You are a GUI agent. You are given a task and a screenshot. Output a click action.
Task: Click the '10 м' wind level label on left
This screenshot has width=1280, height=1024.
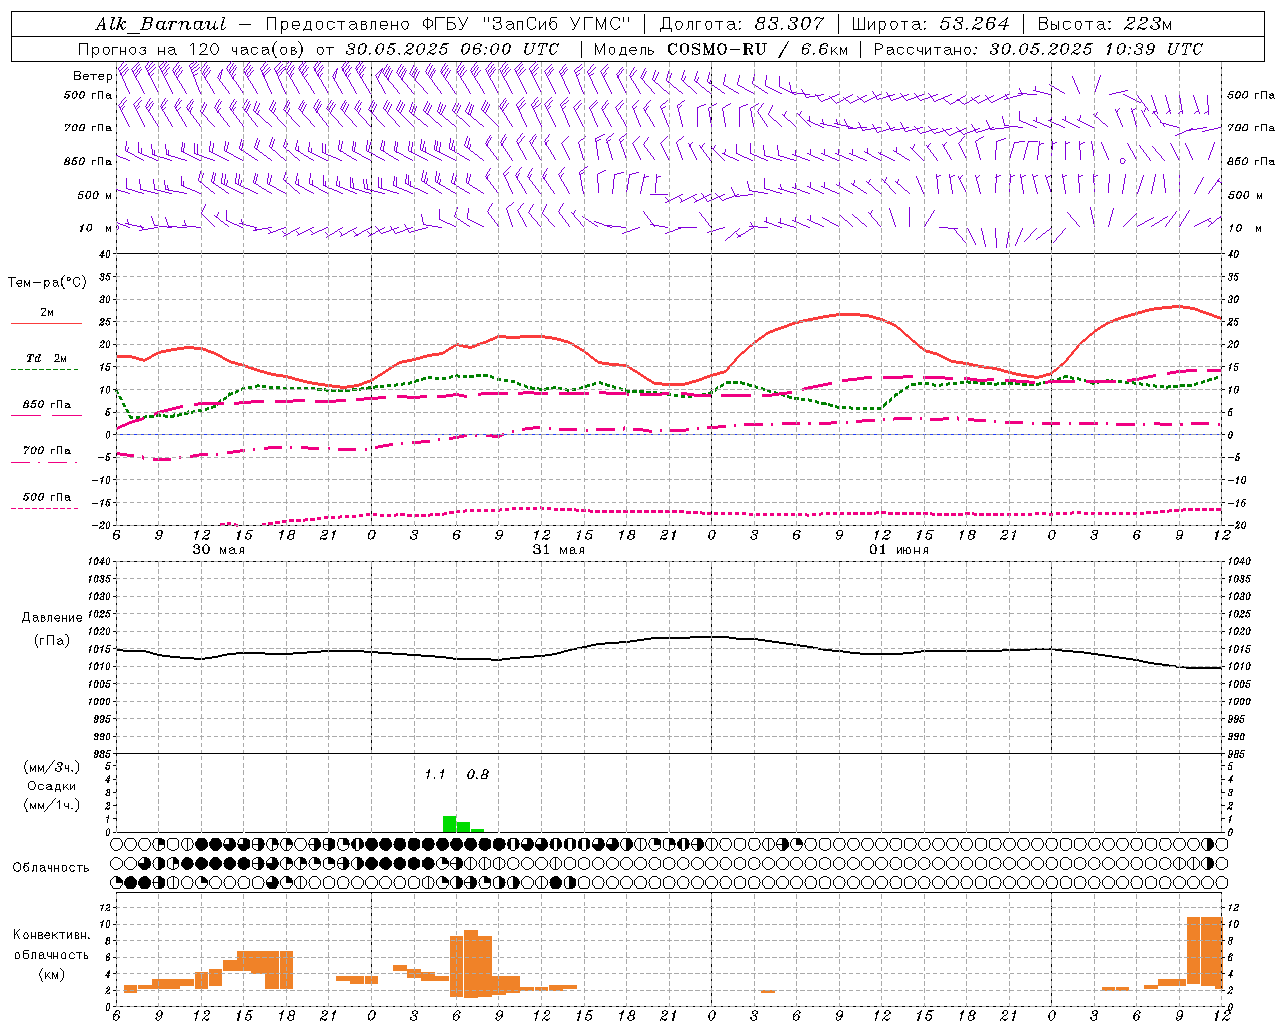[x=95, y=229]
